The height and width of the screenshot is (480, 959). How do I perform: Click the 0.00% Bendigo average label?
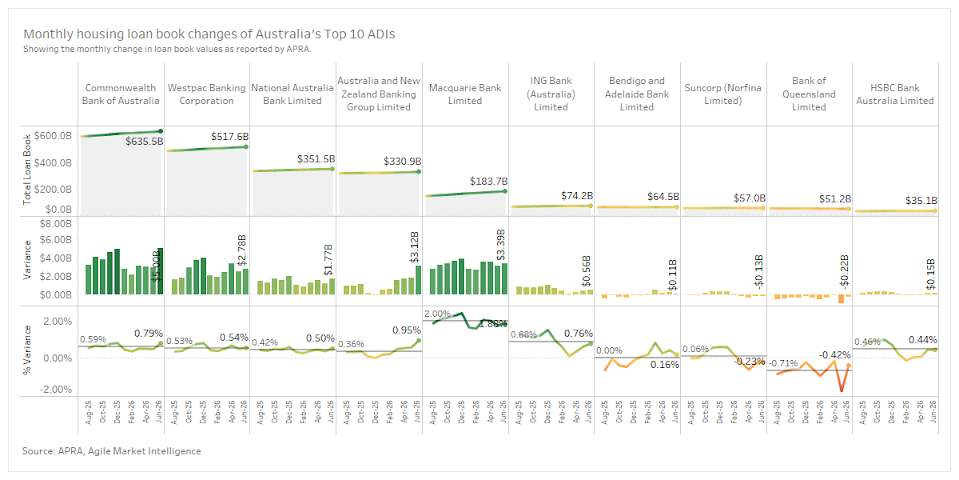point(610,351)
